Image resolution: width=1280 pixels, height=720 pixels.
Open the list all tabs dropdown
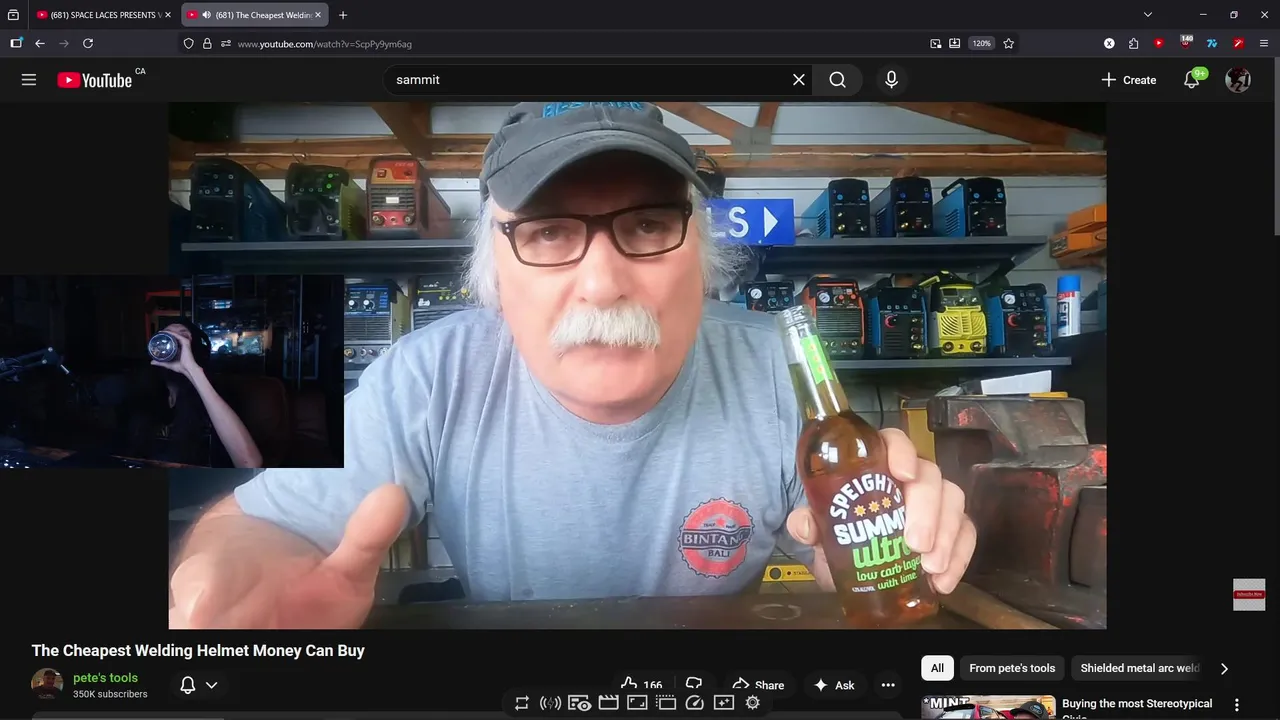click(1148, 15)
